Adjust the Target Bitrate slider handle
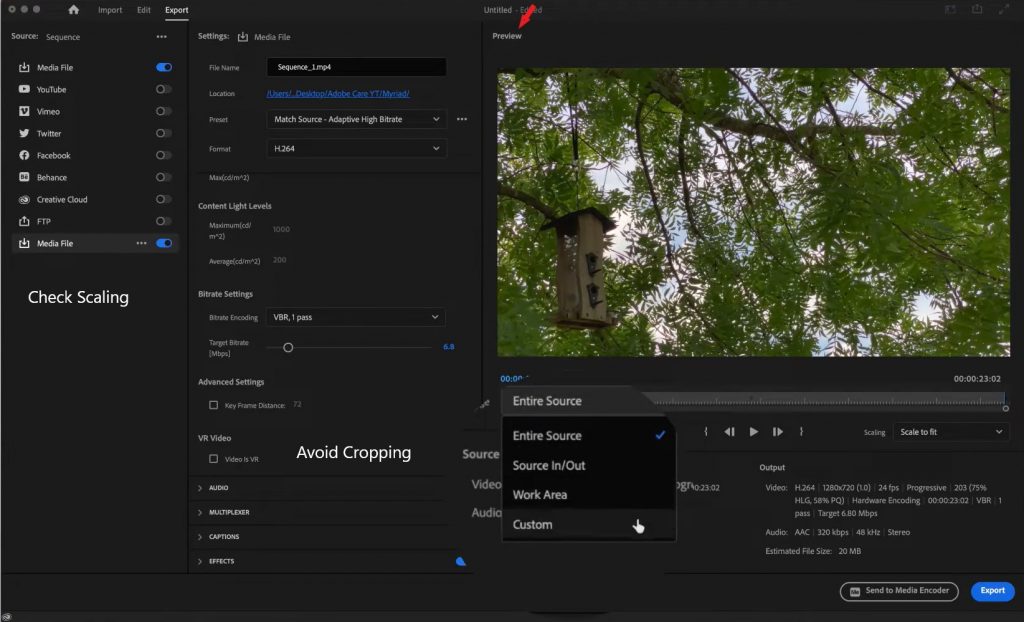This screenshot has width=1024, height=622. tap(288, 348)
